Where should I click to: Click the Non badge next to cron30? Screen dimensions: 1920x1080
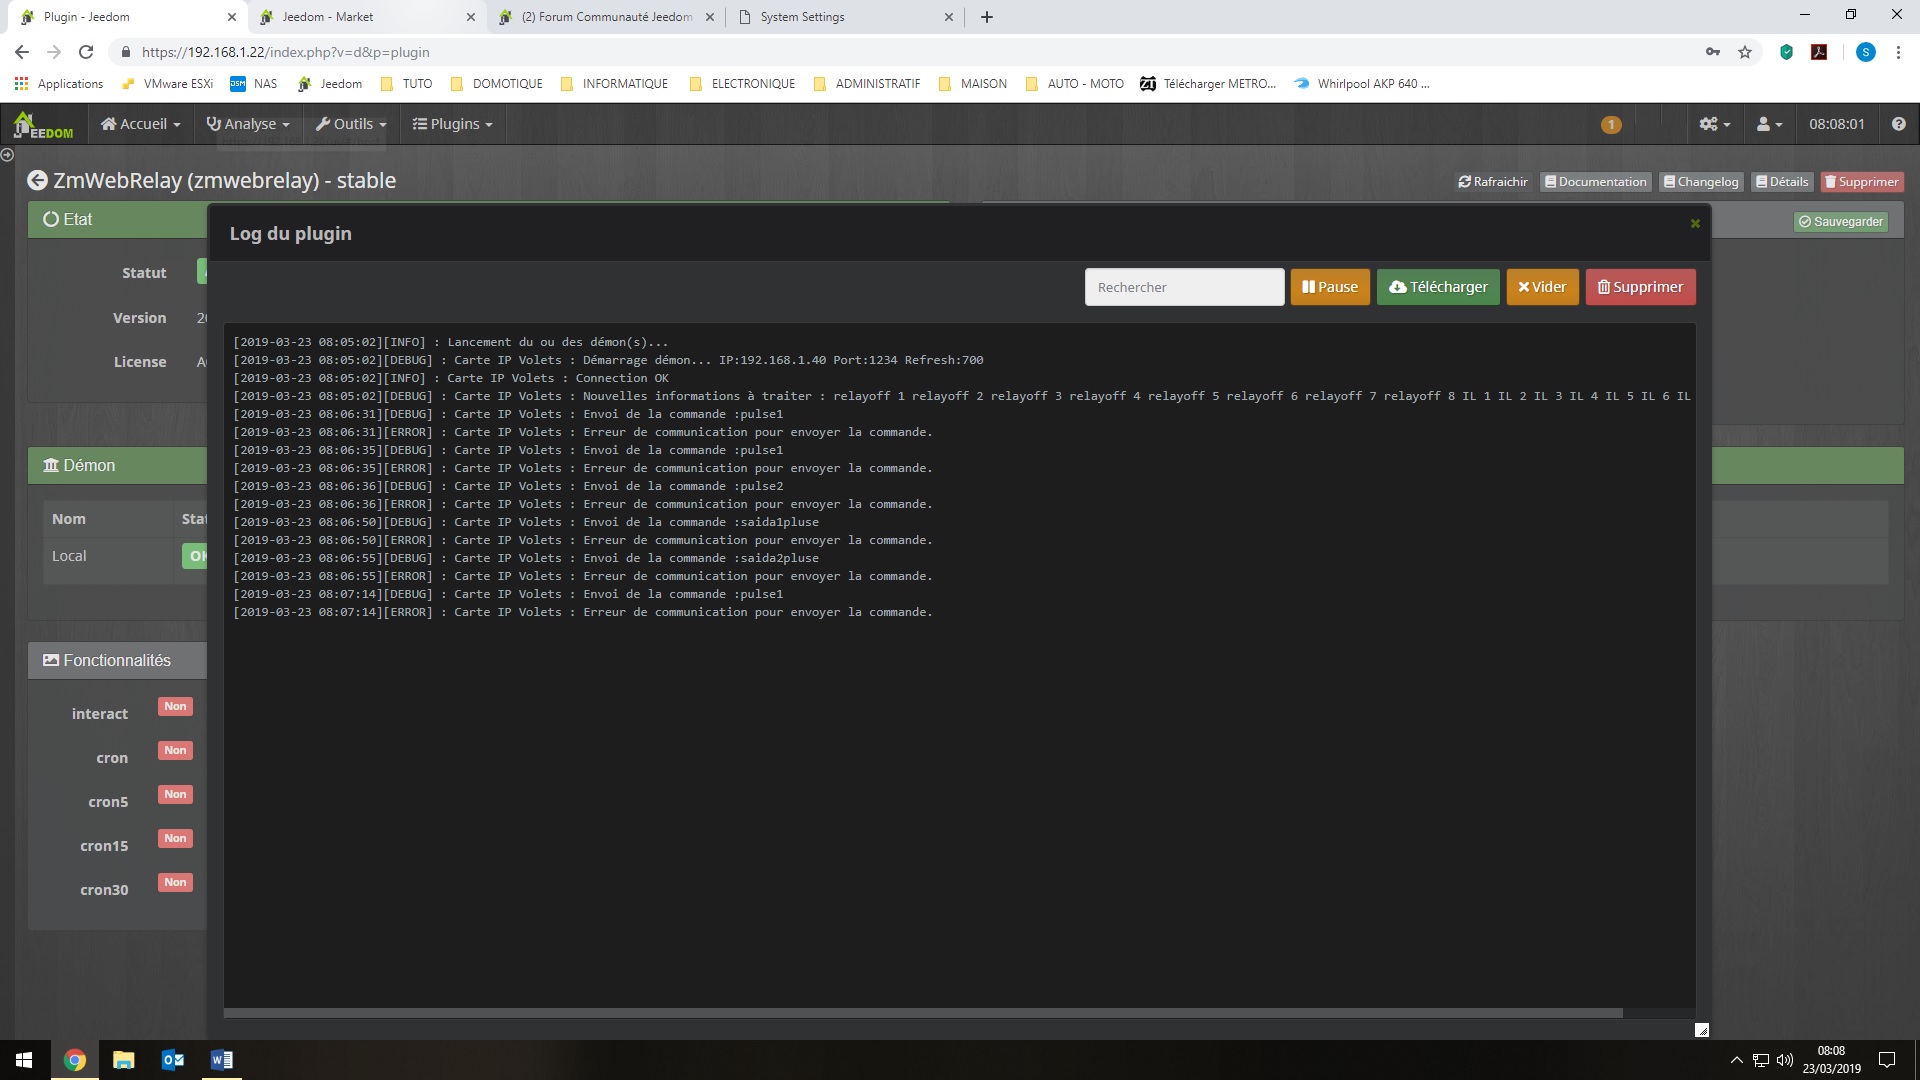pos(175,883)
